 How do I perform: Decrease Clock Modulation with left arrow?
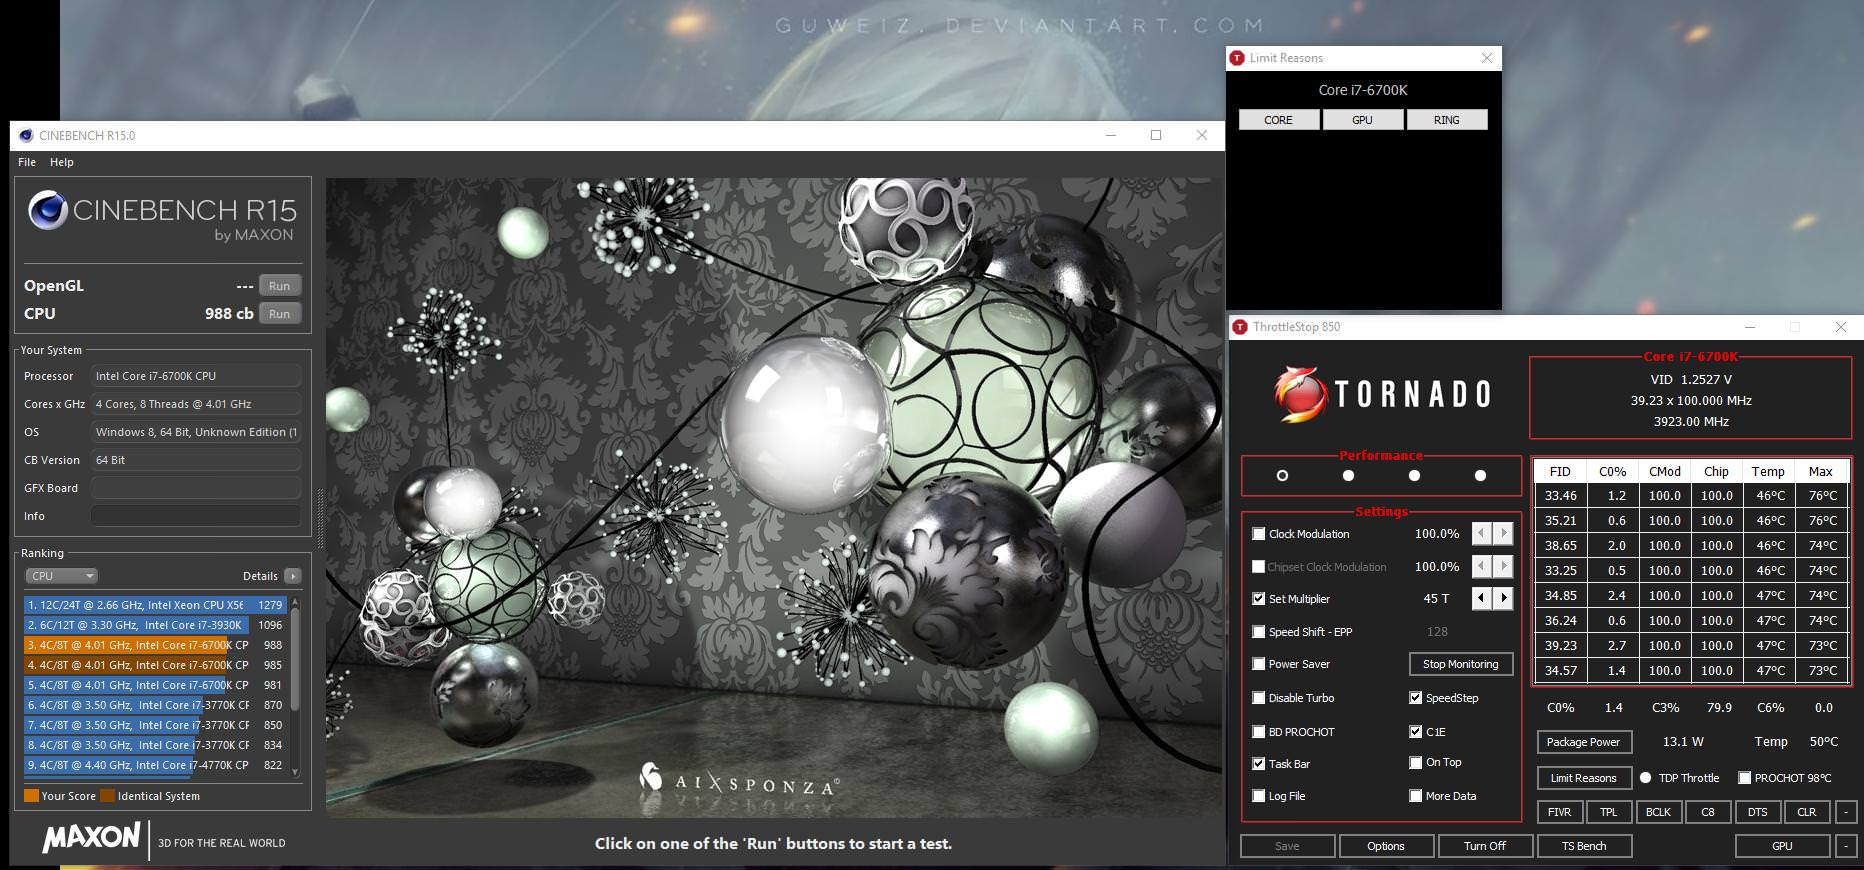point(1481,534)
